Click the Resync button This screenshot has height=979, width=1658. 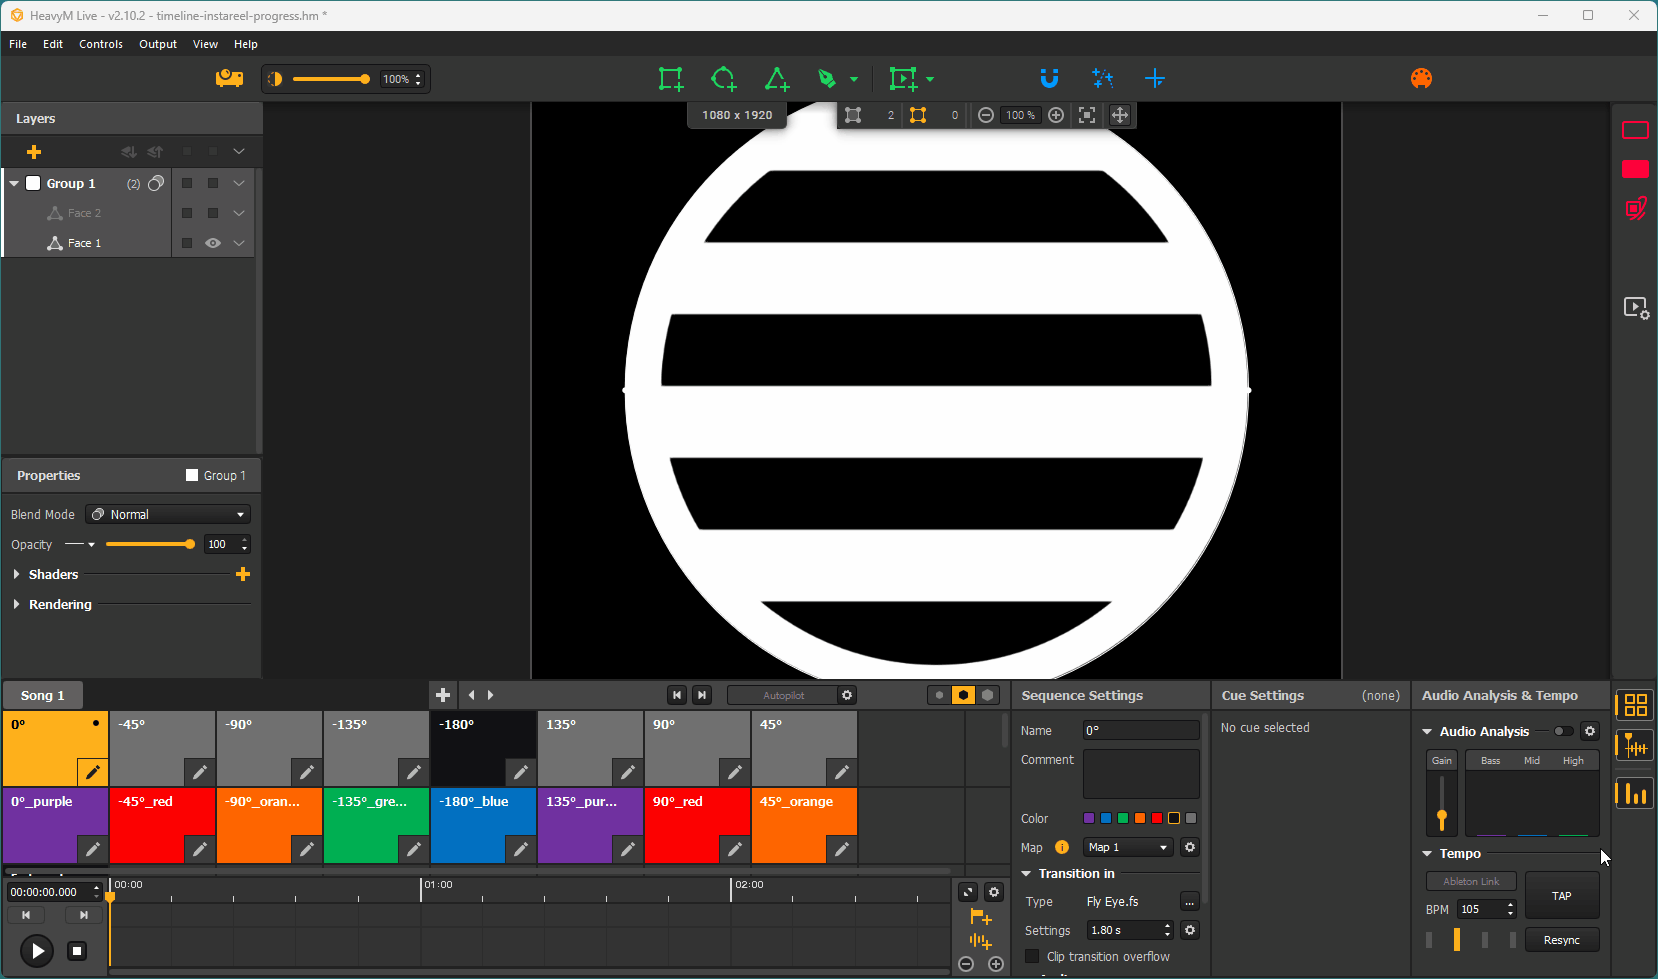click(1561, 939)
